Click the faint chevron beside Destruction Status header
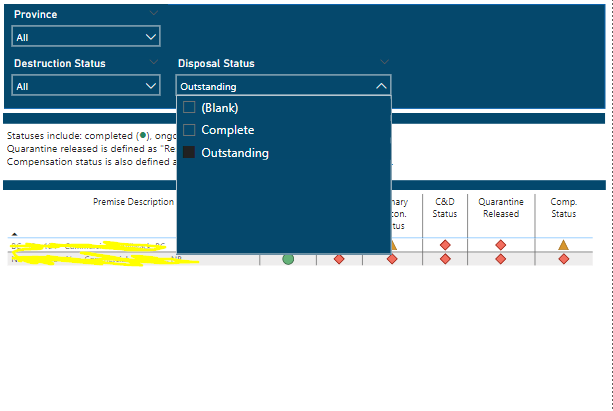The height and width of the screenshot is (411, 613). click(x=154, y=62)
